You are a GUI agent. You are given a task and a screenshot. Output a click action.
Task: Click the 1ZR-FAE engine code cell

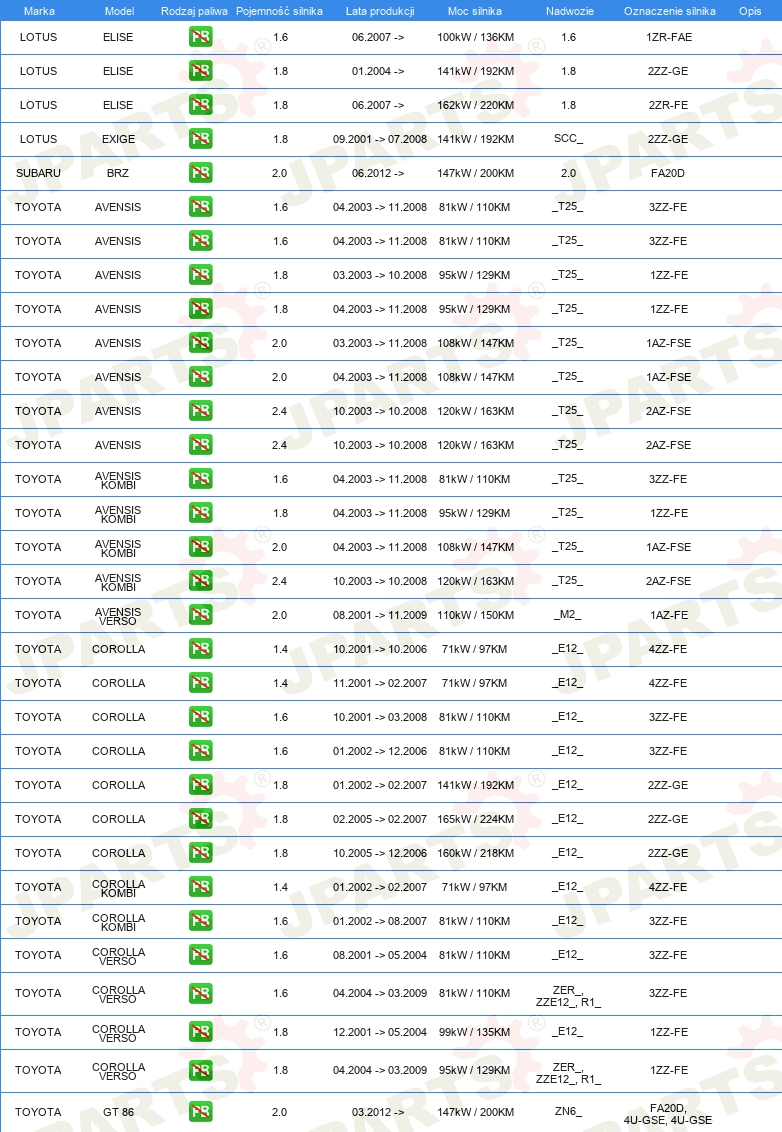669,38
